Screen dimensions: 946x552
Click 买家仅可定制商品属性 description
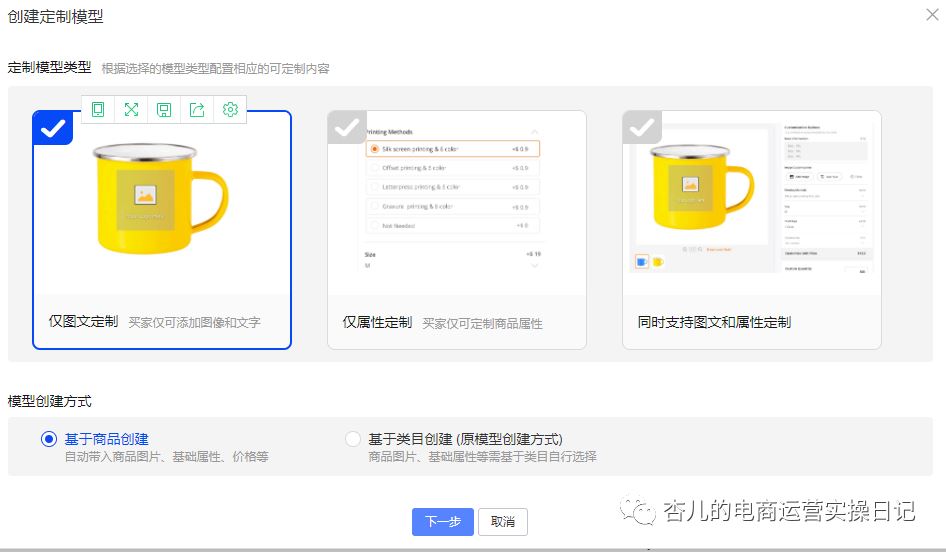point(482,324)
